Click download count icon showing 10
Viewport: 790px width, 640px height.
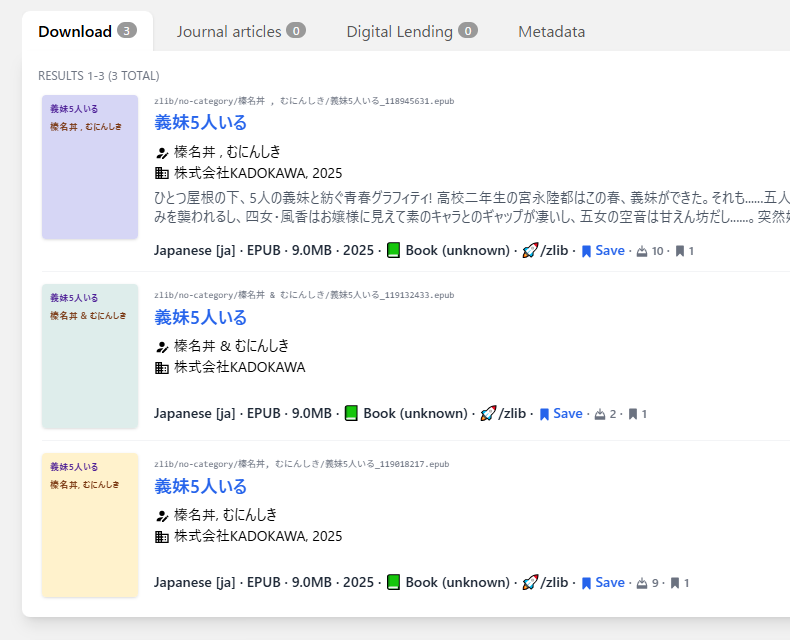(x=642, y=251)
